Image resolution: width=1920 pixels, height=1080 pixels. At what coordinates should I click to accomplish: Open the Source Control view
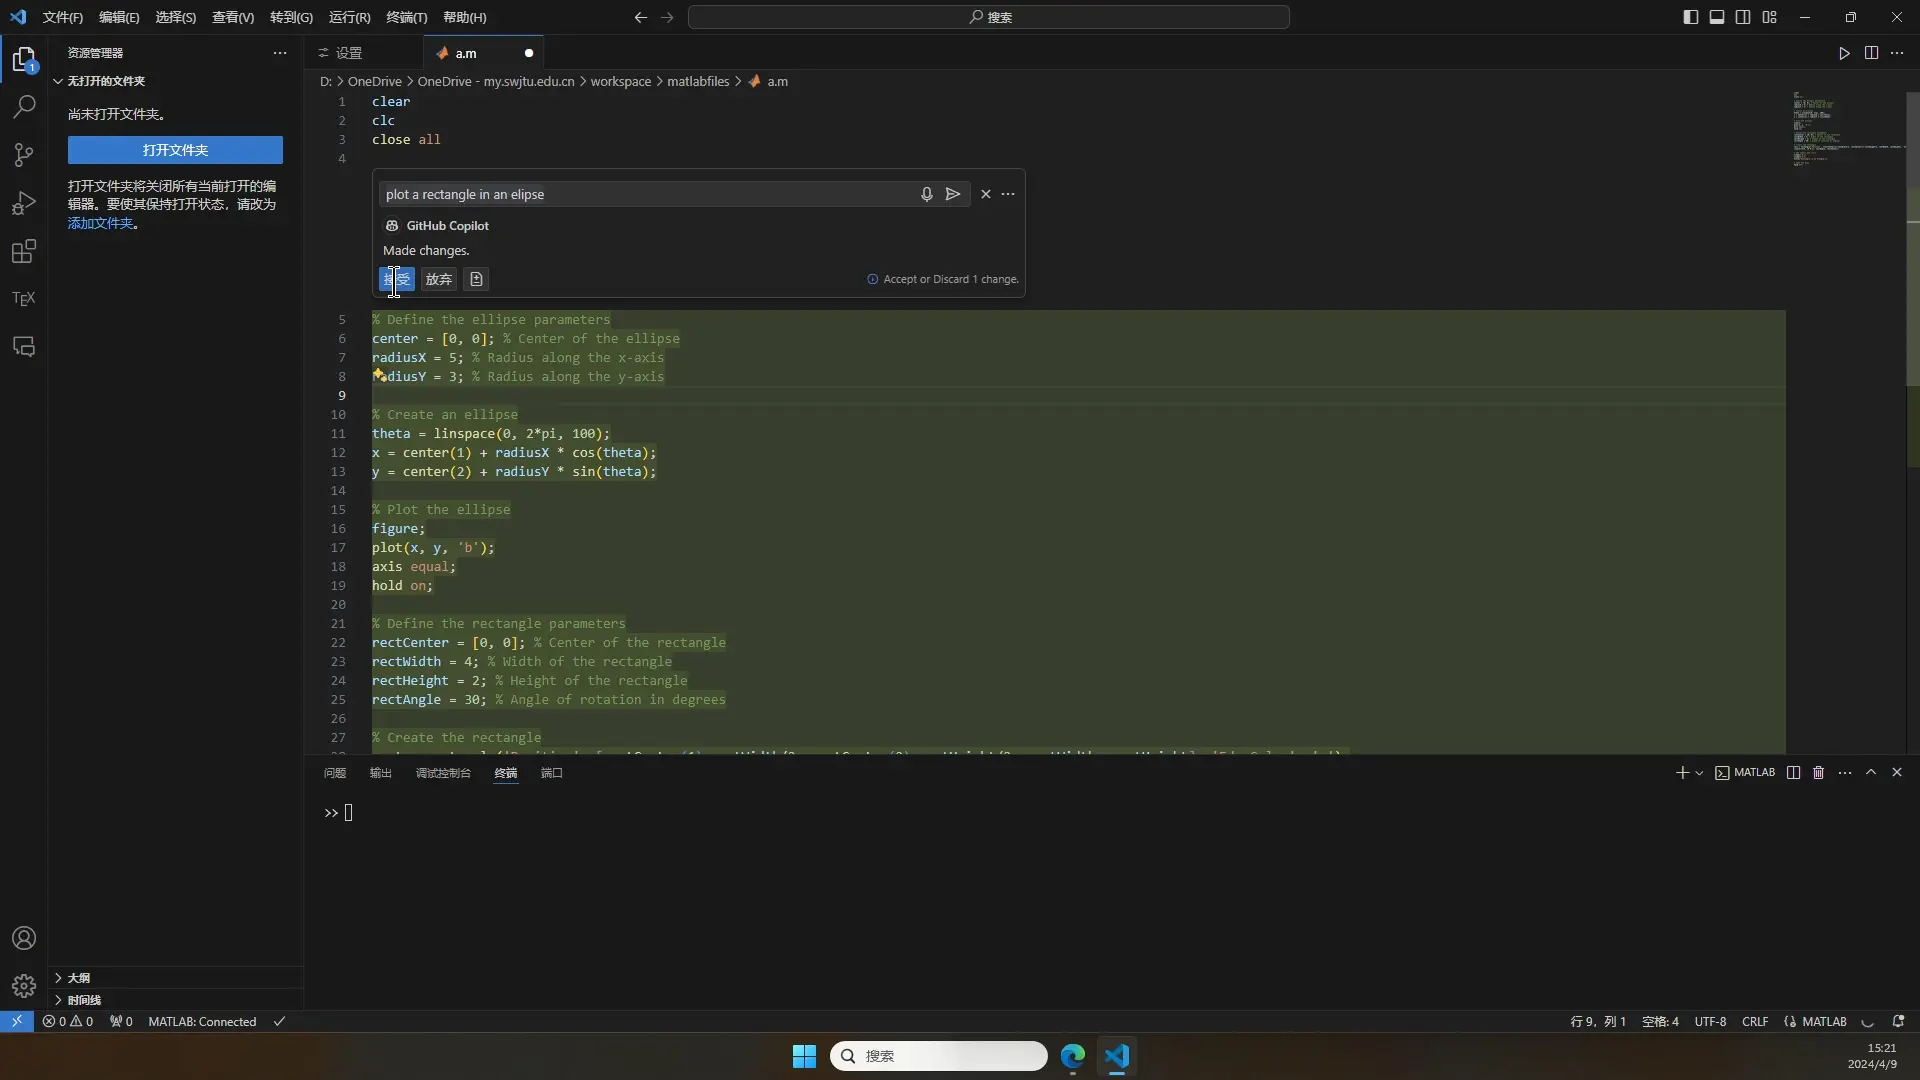coord(24,154)
